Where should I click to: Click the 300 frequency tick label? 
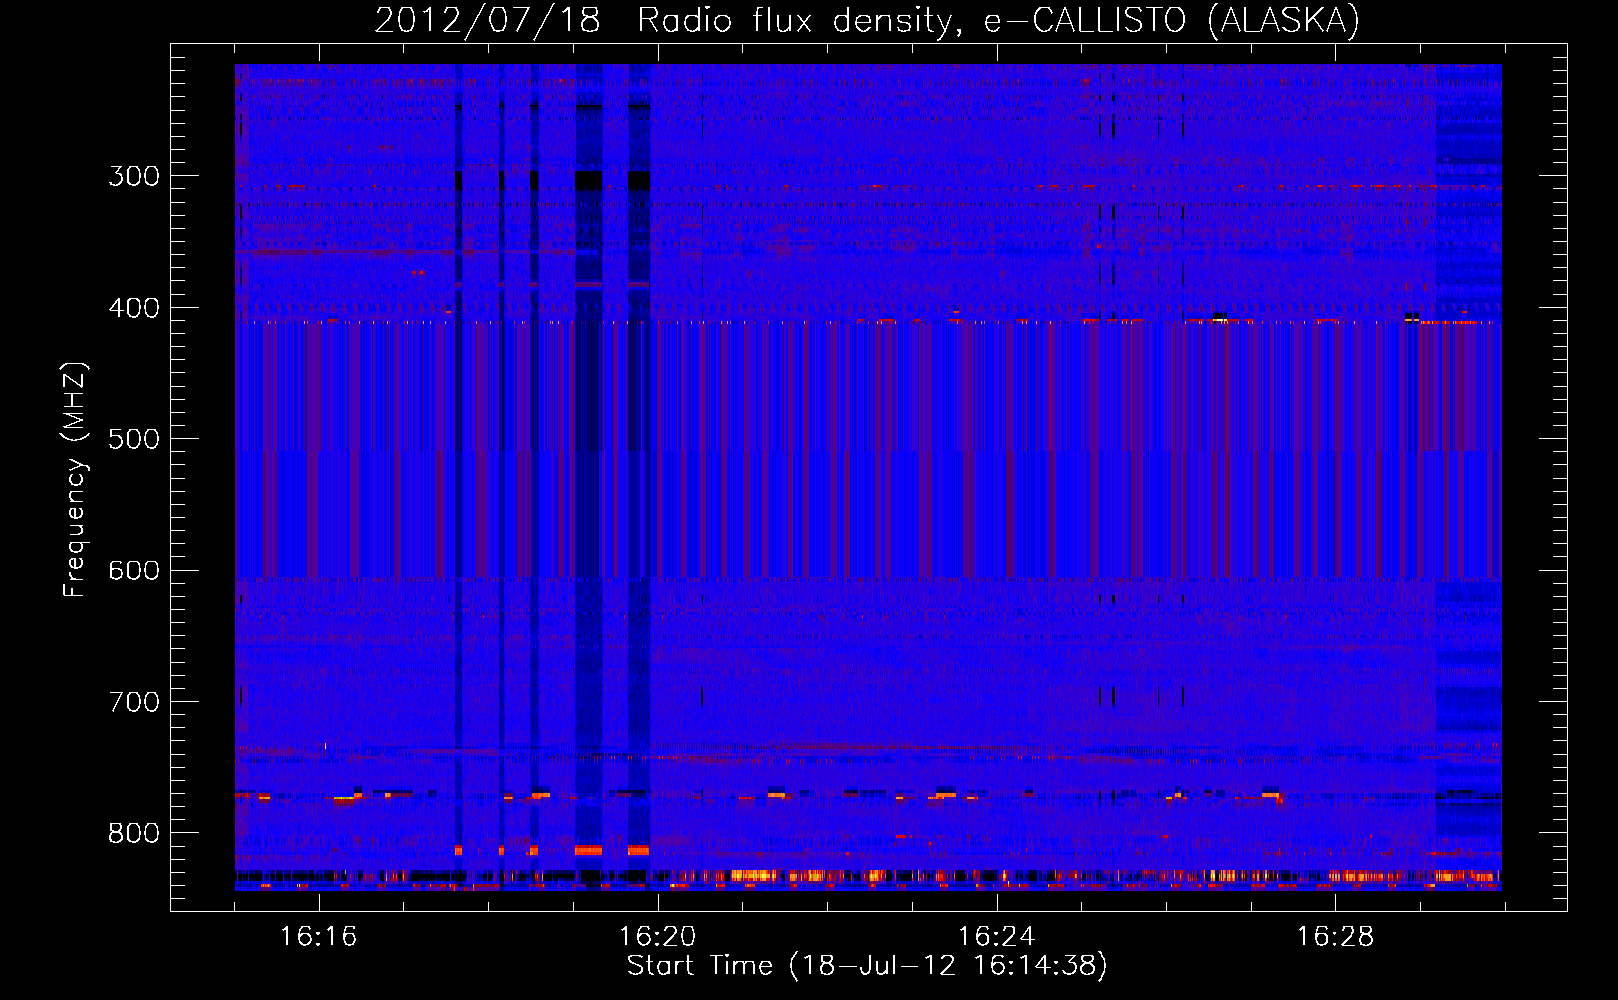click(134, 176)
